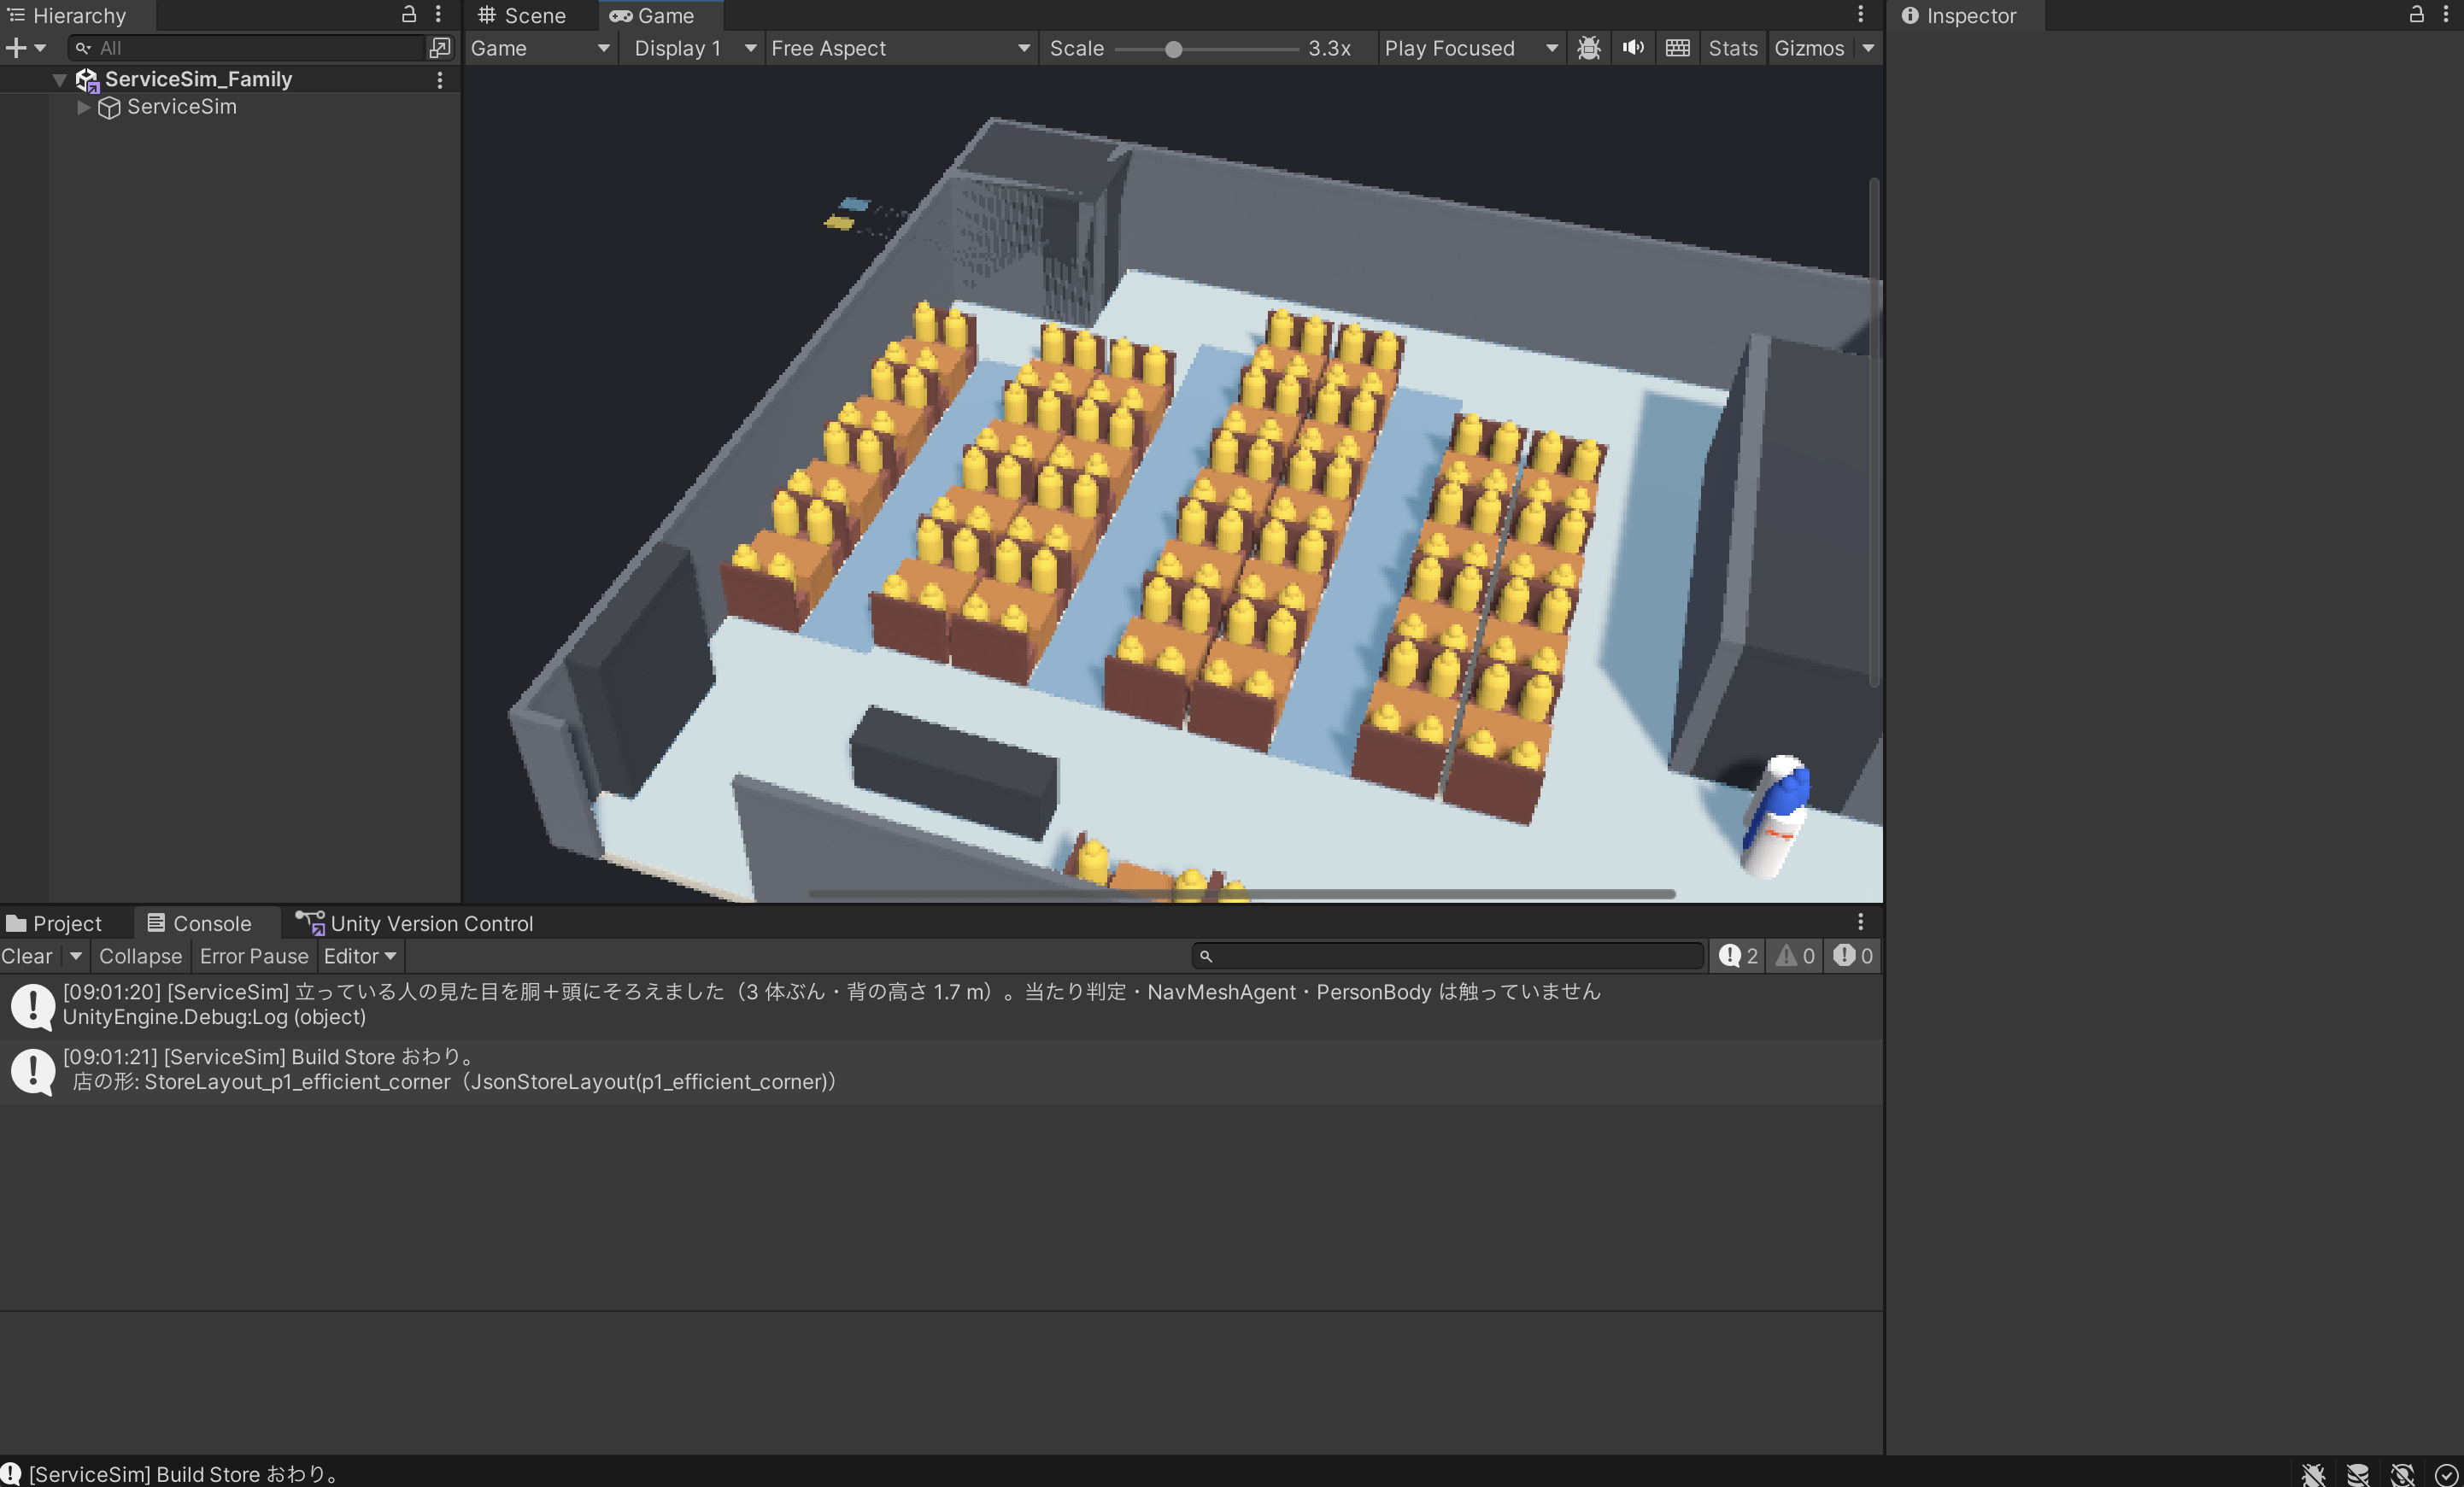
Task: Lock the Hierarchy panel
Action: pos(408,14)
